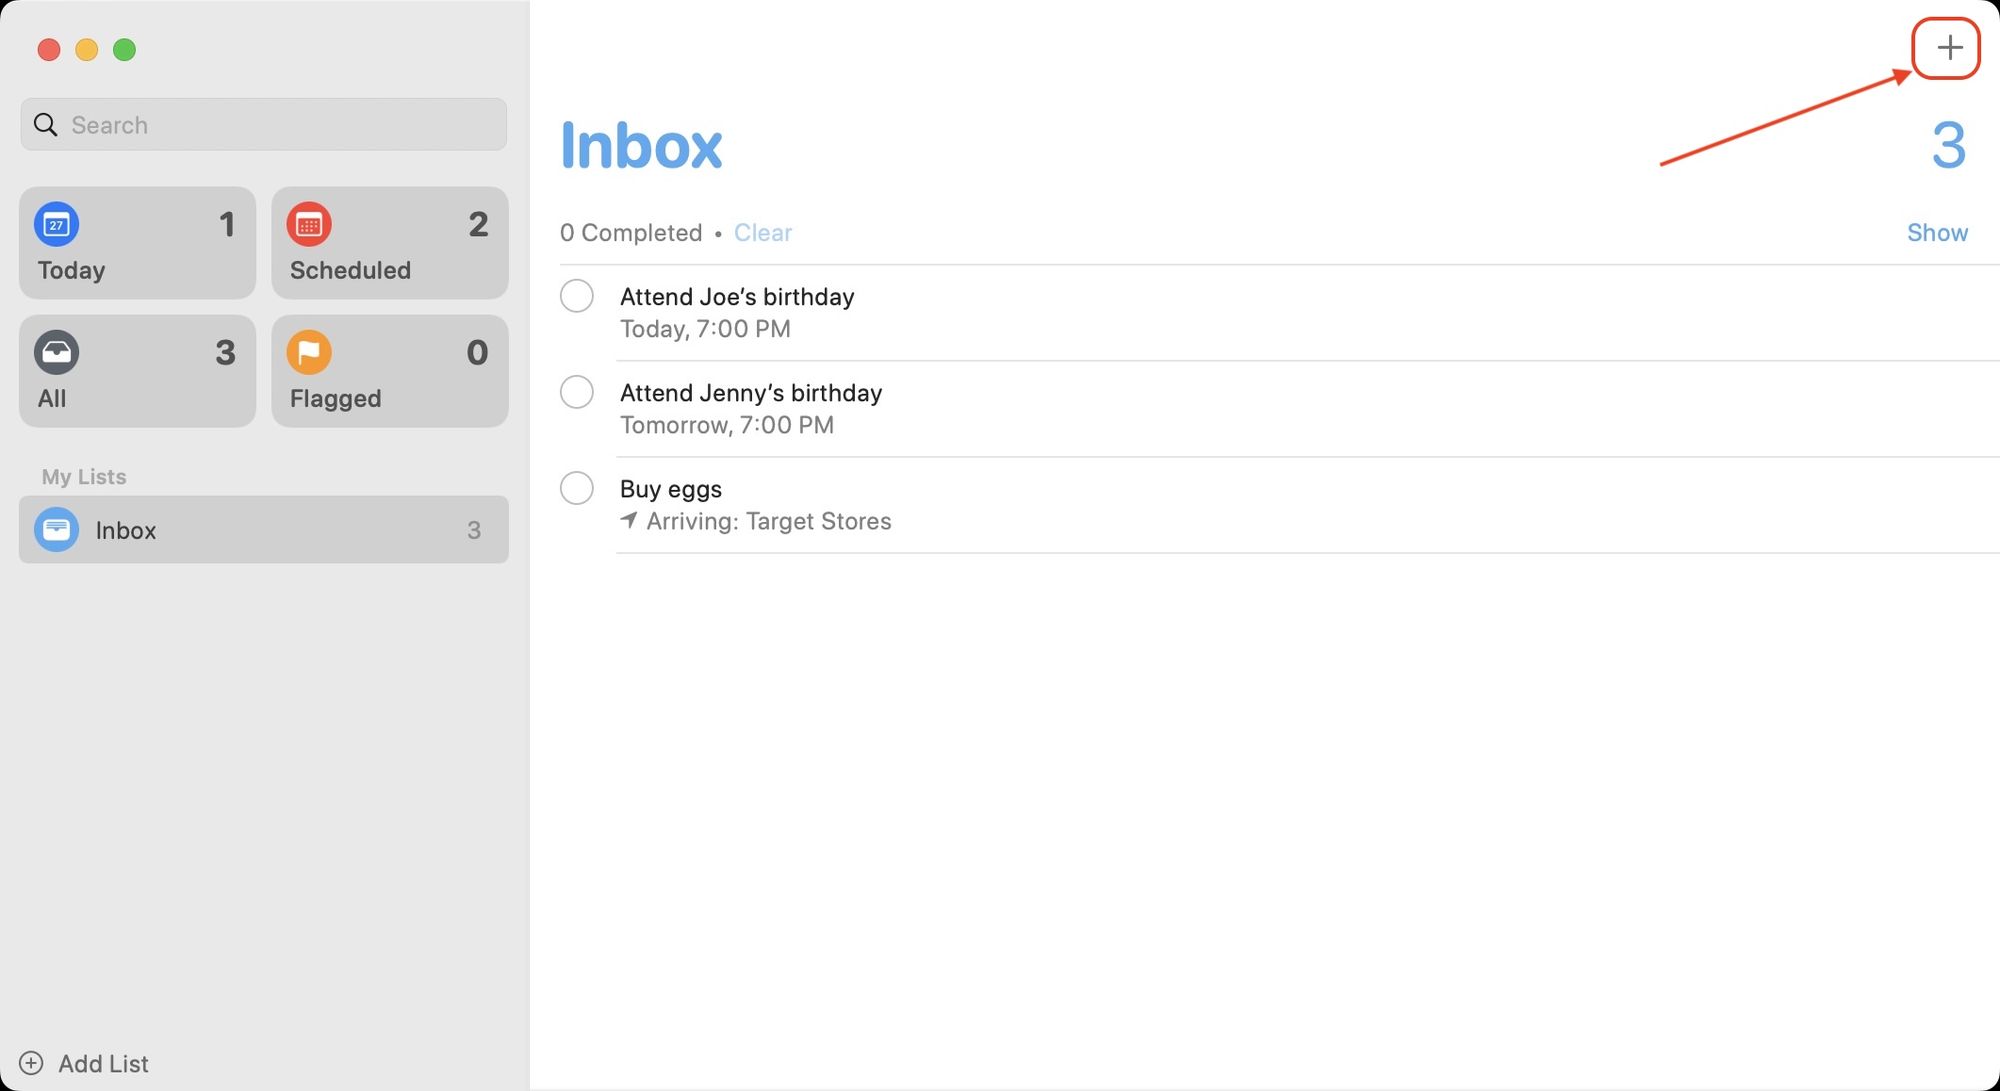Select the red Scheduled calendar icon
This screenshot has width=2000, height=1091.
pos(309,224)
